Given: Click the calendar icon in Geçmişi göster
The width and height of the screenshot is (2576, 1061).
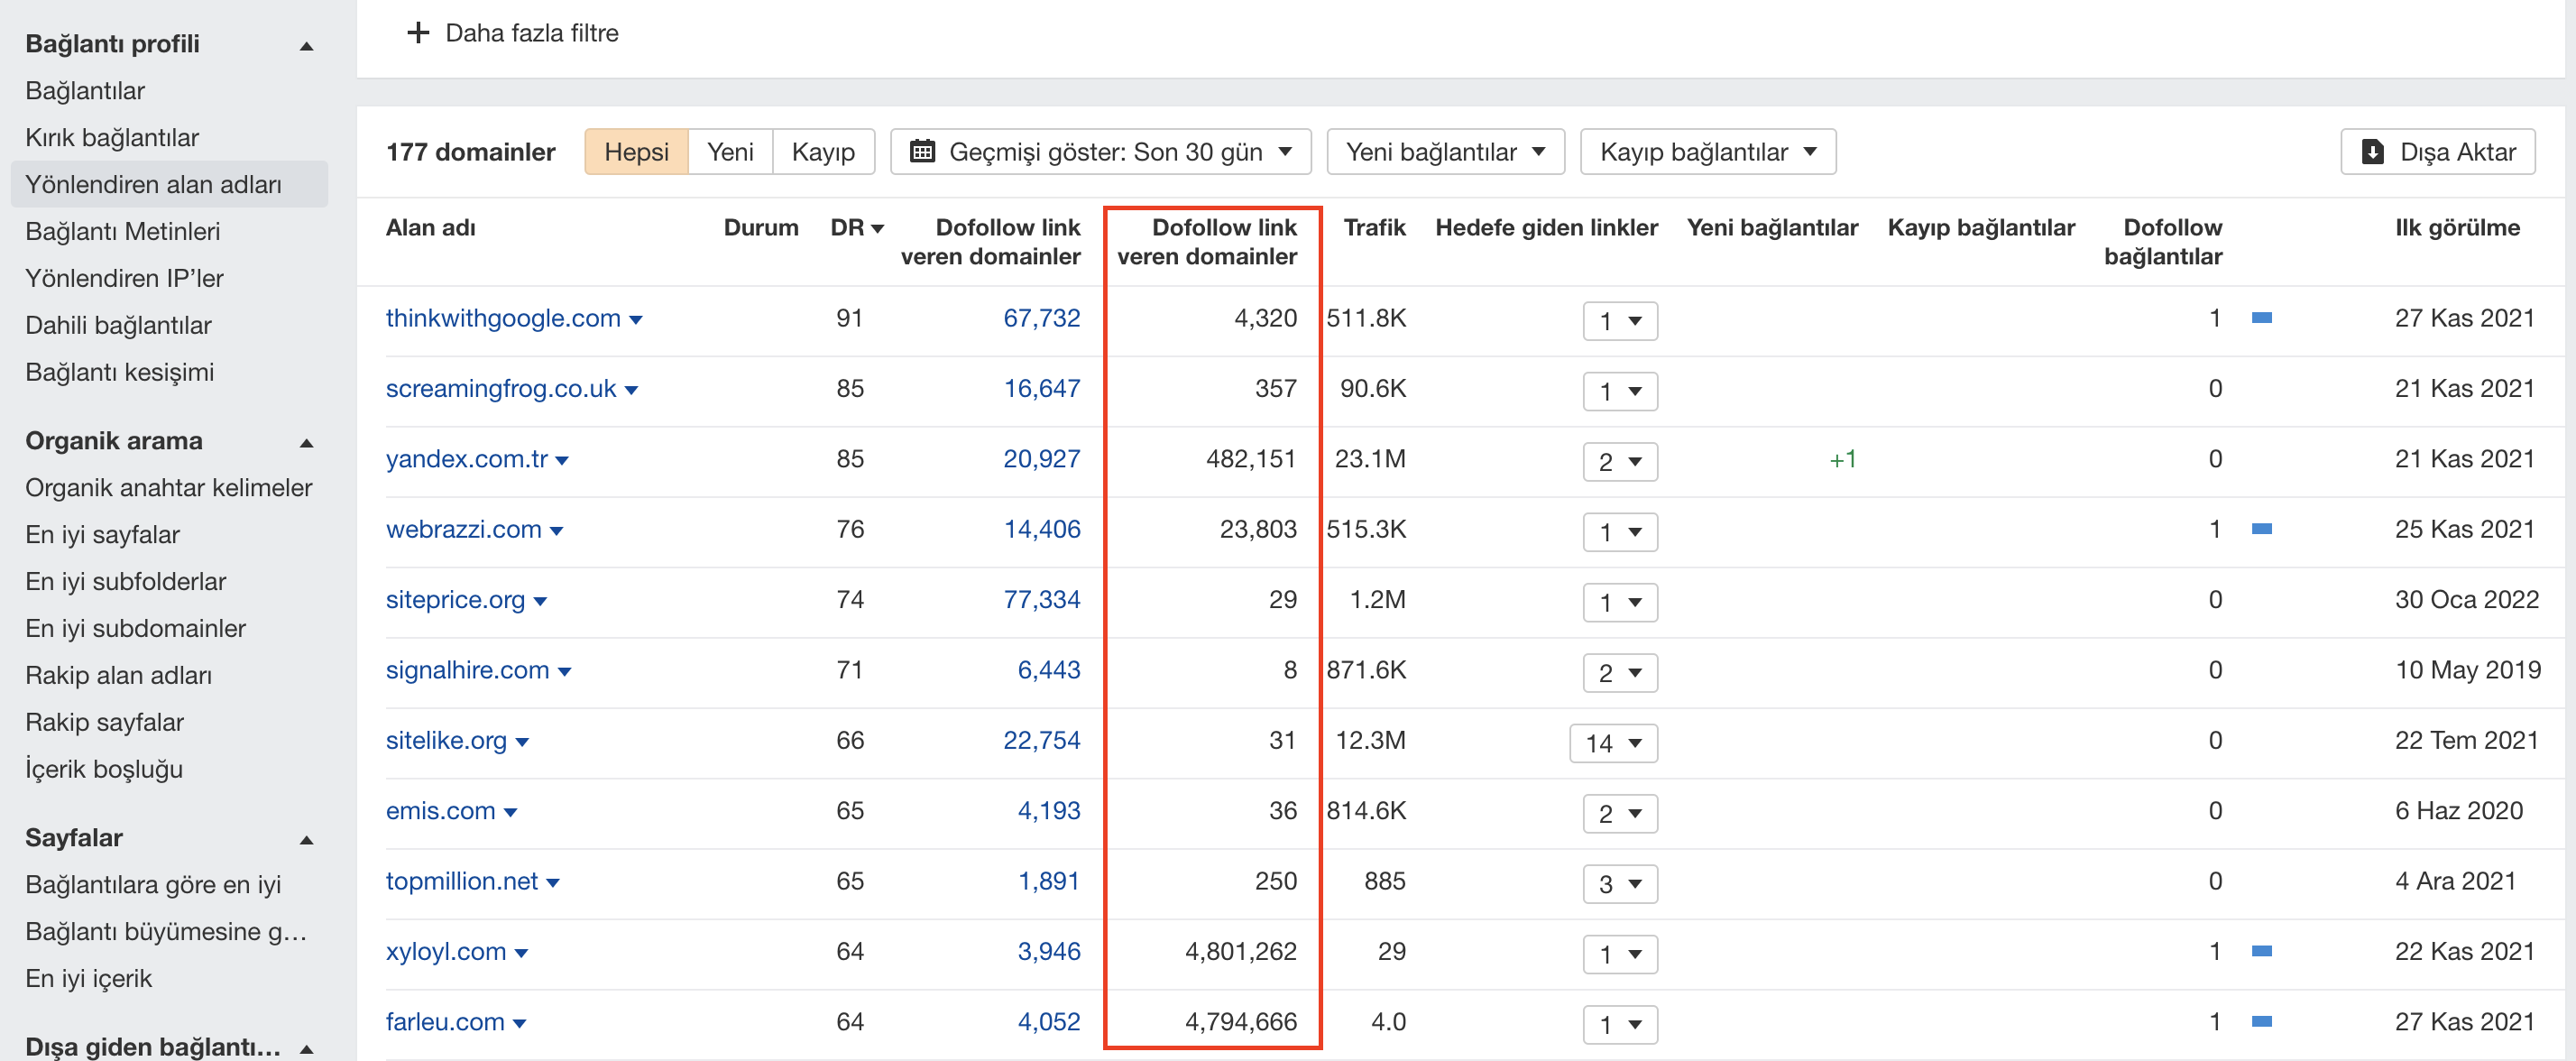Looking at the screenshot, I should click(922, 152).
